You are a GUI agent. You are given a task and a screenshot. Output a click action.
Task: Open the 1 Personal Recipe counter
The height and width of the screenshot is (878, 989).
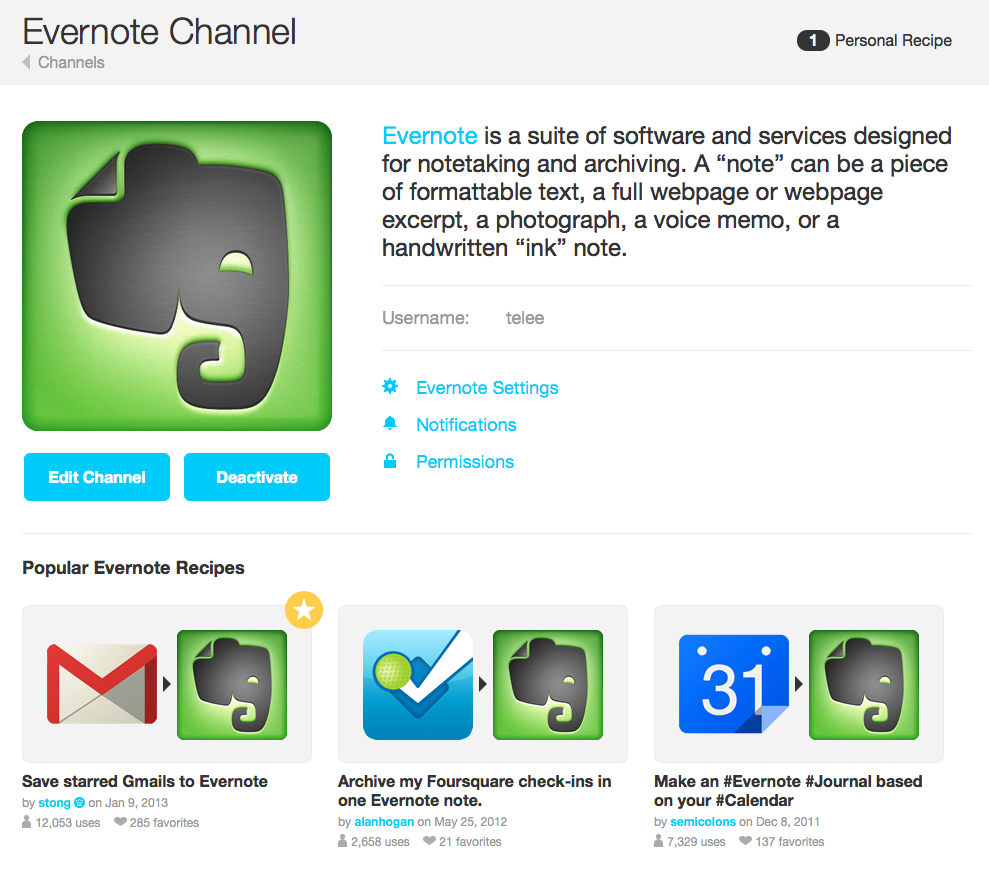[875, 41]
